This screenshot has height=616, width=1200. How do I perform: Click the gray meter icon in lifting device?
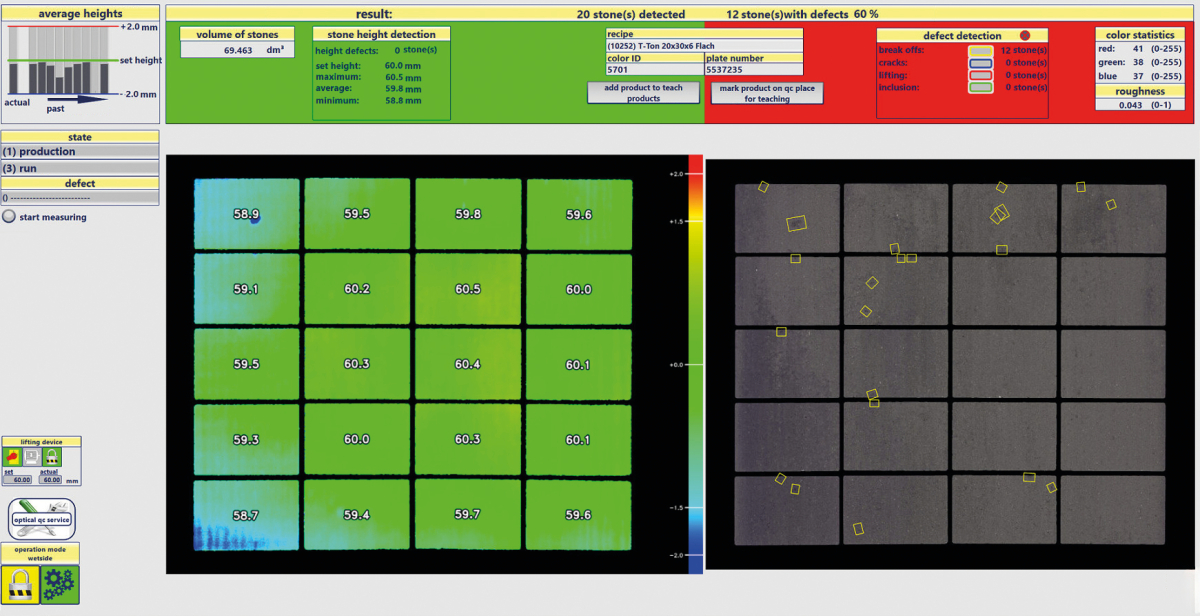coord(32,456)
